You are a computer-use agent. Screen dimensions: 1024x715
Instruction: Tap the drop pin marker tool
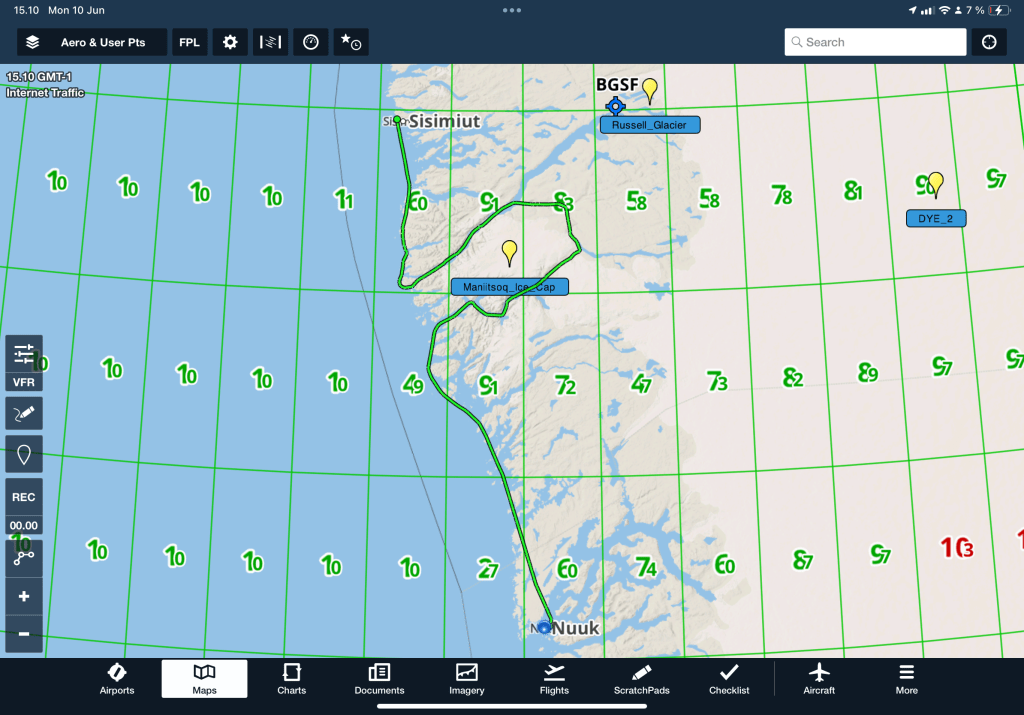(x=24, y=454)
